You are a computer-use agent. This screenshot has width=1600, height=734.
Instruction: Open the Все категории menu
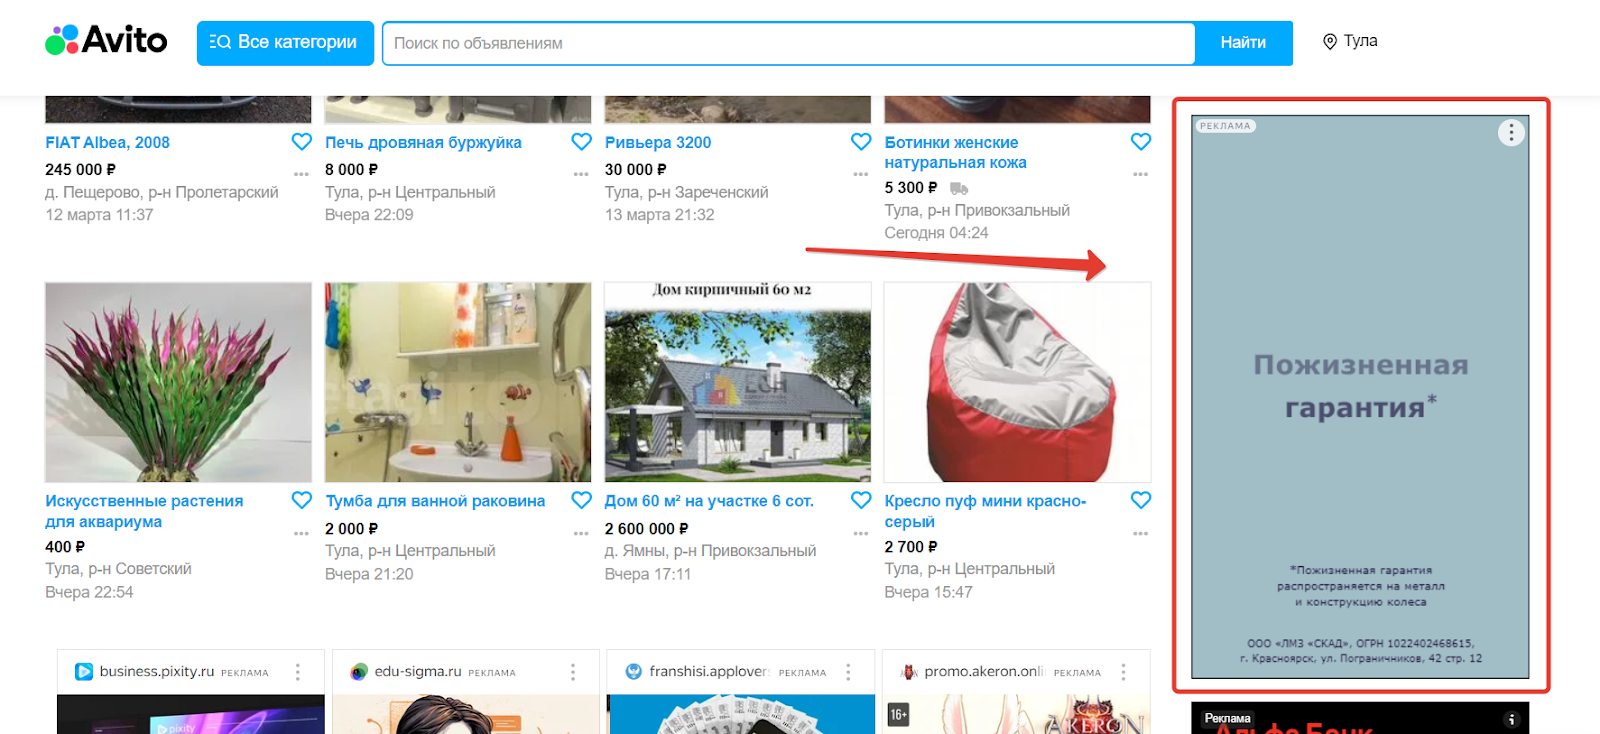point(285,43)
